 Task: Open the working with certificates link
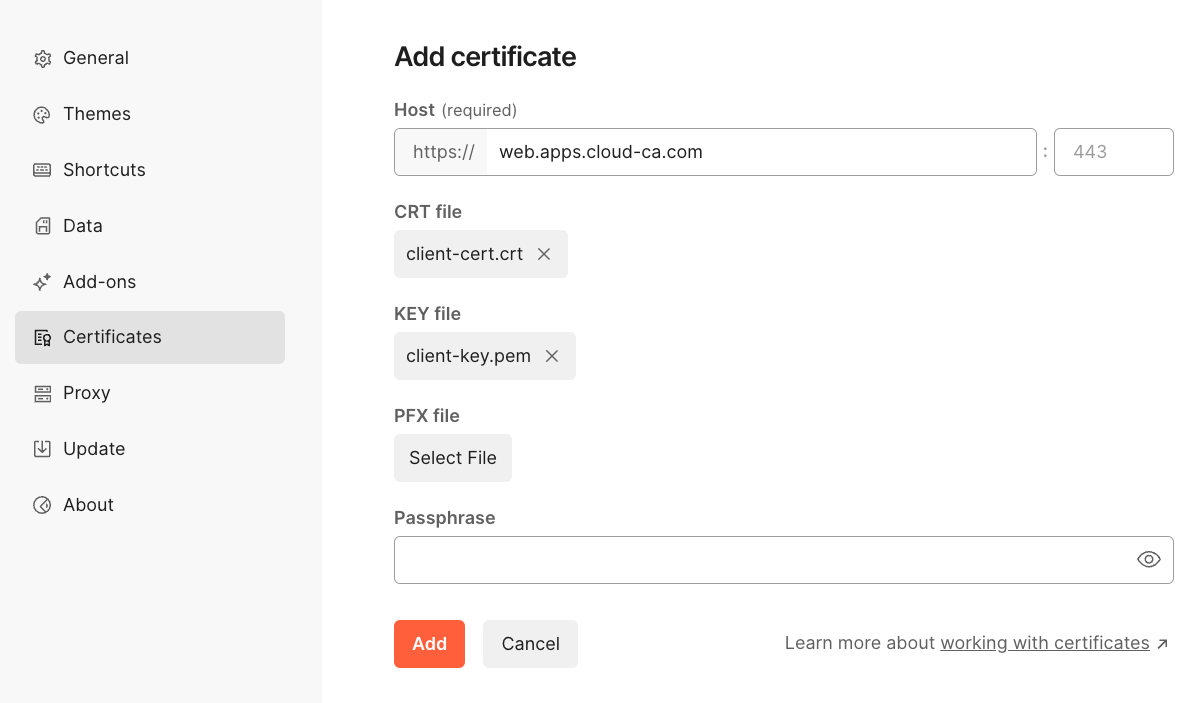(1044, 643)
